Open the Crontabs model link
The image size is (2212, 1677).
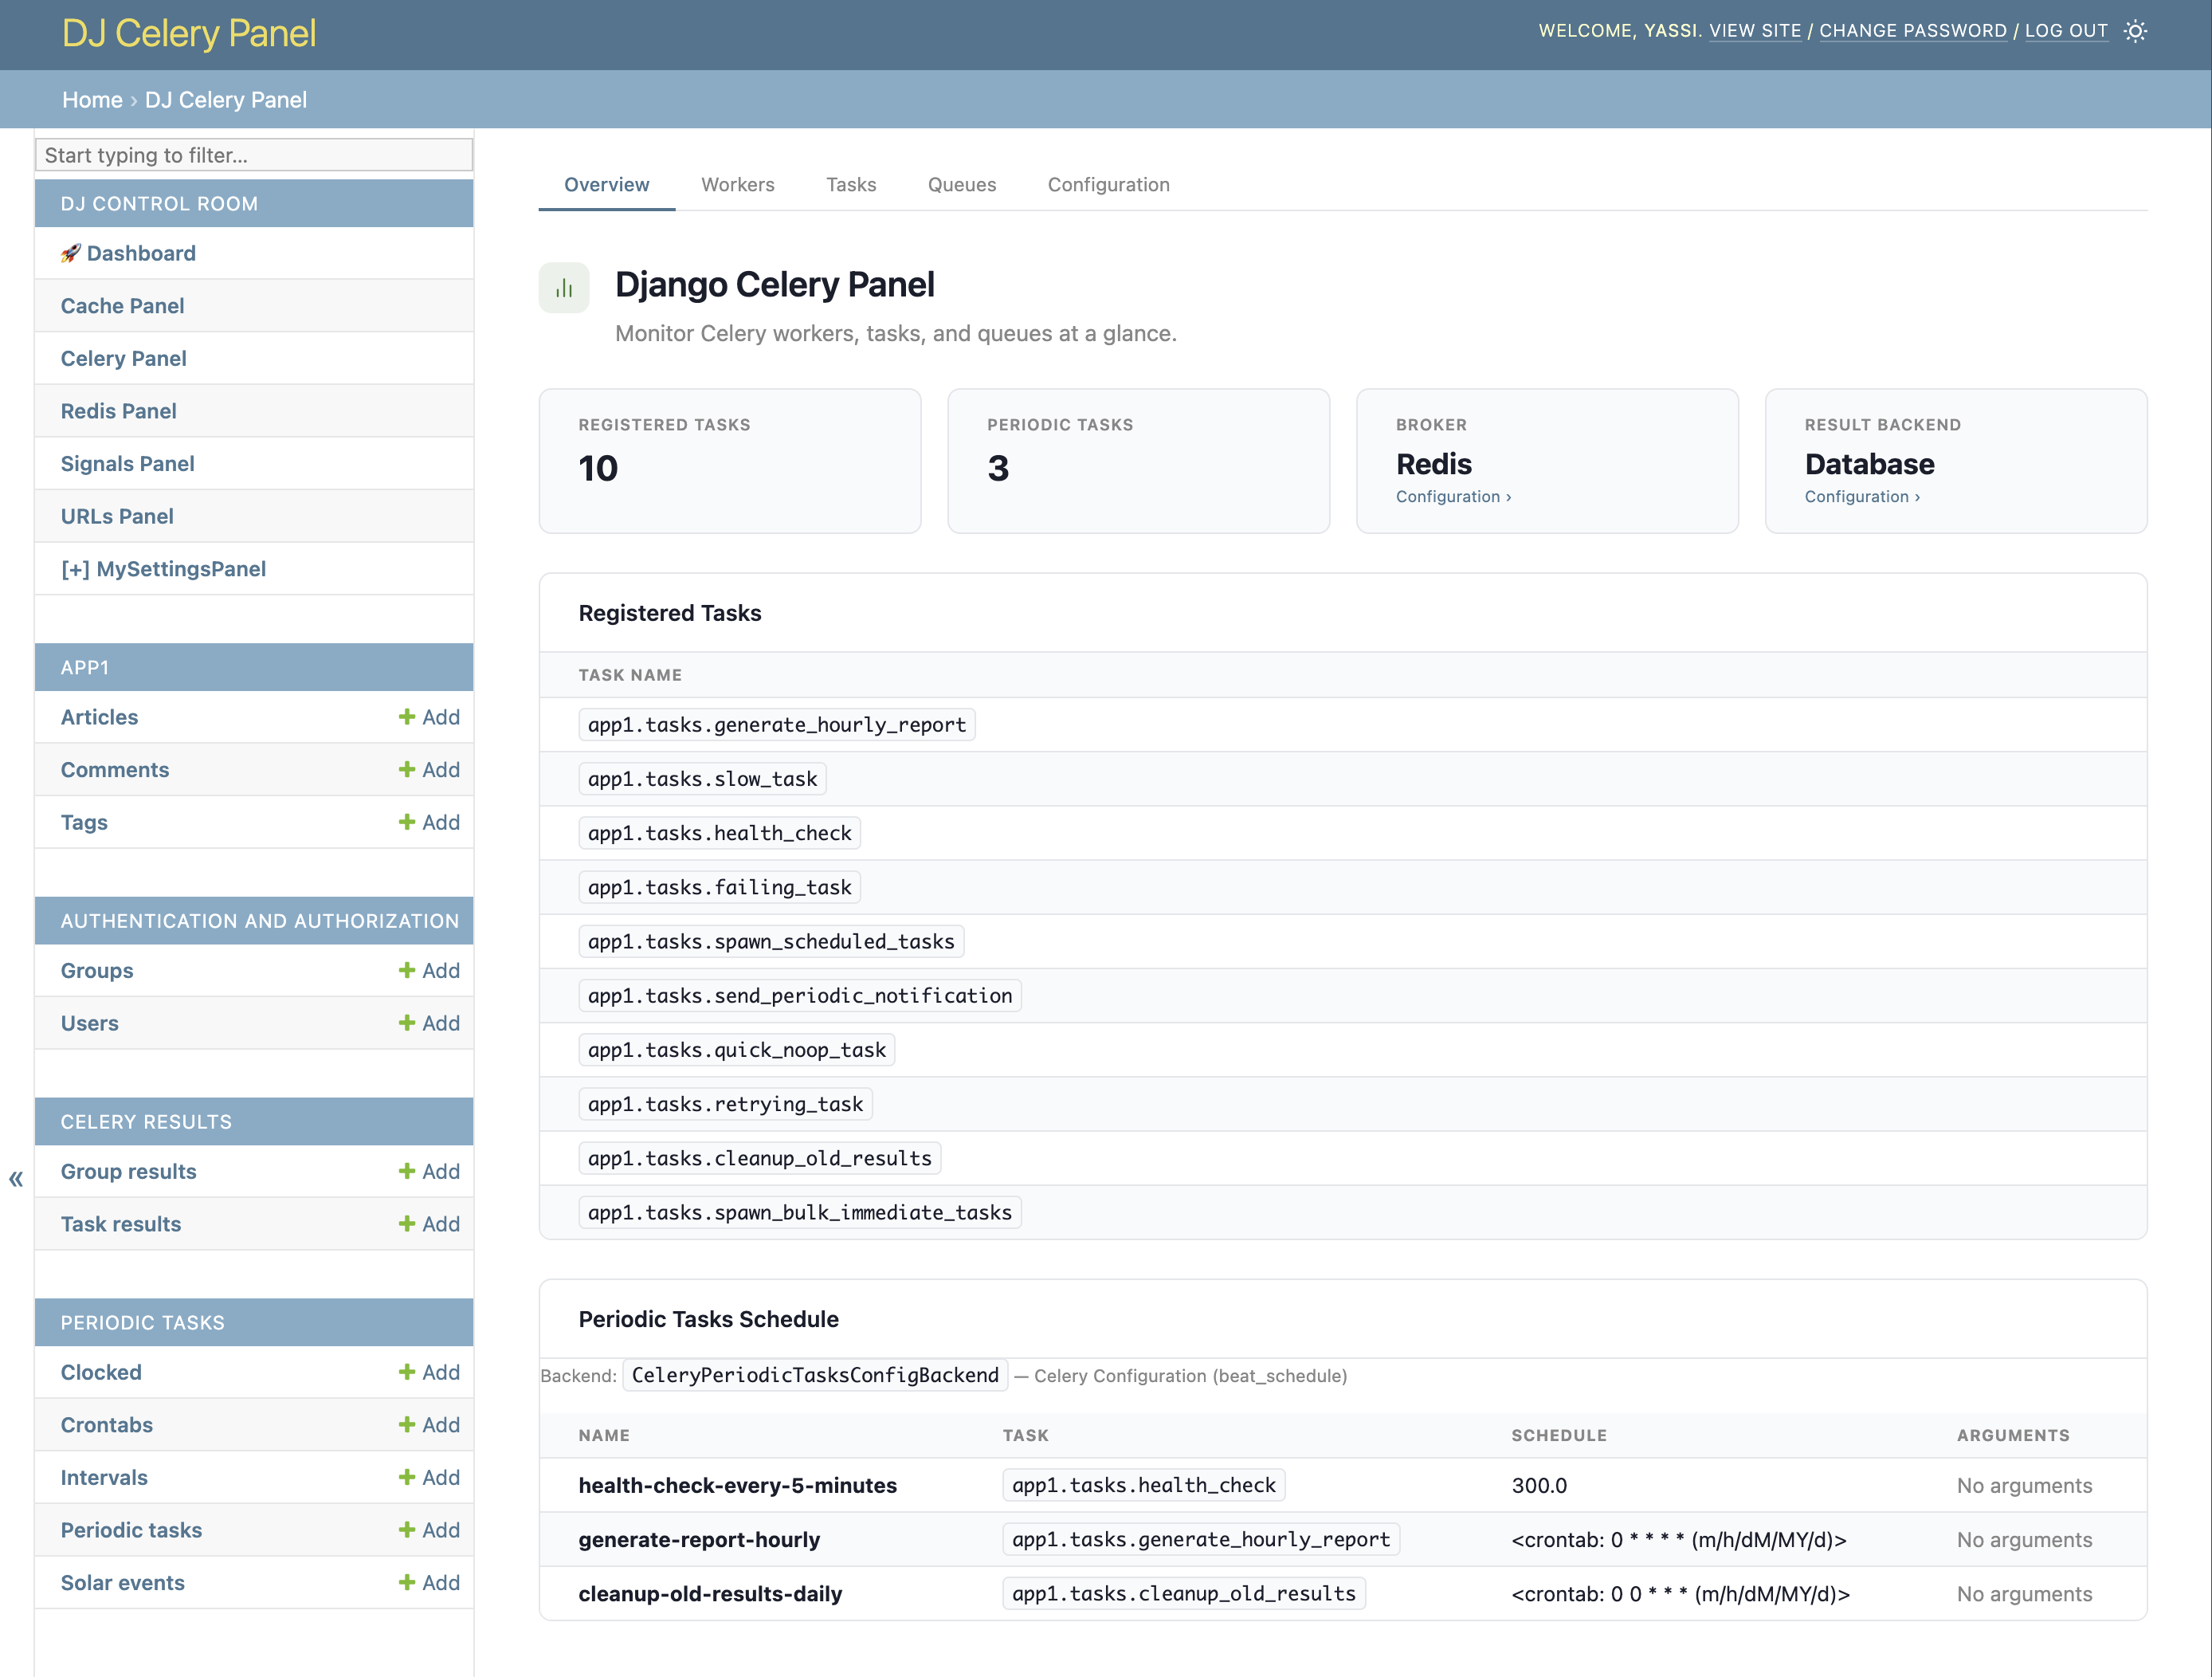coord(107,1425)
